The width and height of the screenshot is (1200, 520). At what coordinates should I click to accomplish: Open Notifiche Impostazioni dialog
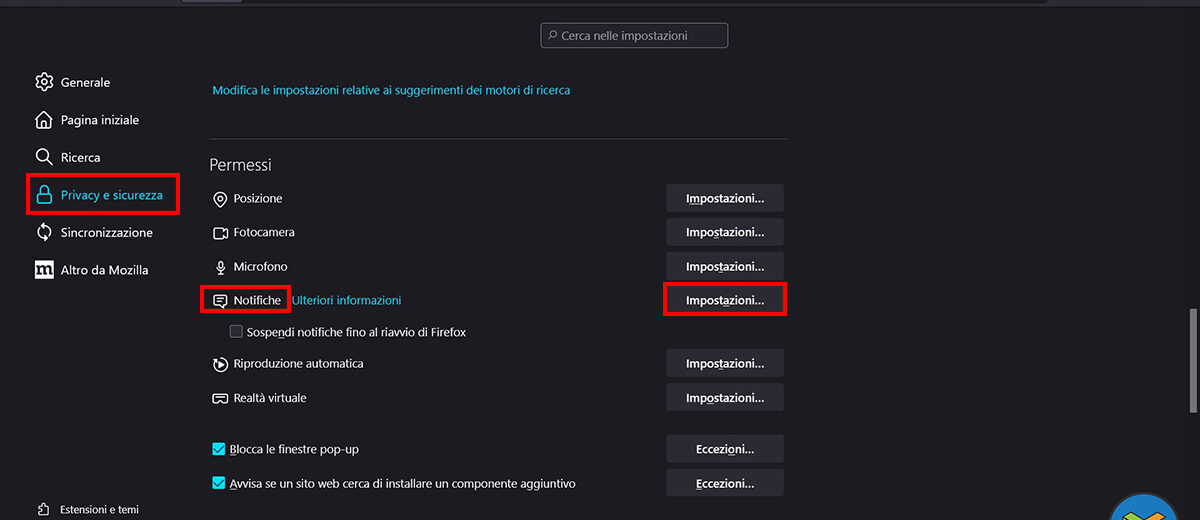pos(724,300)
